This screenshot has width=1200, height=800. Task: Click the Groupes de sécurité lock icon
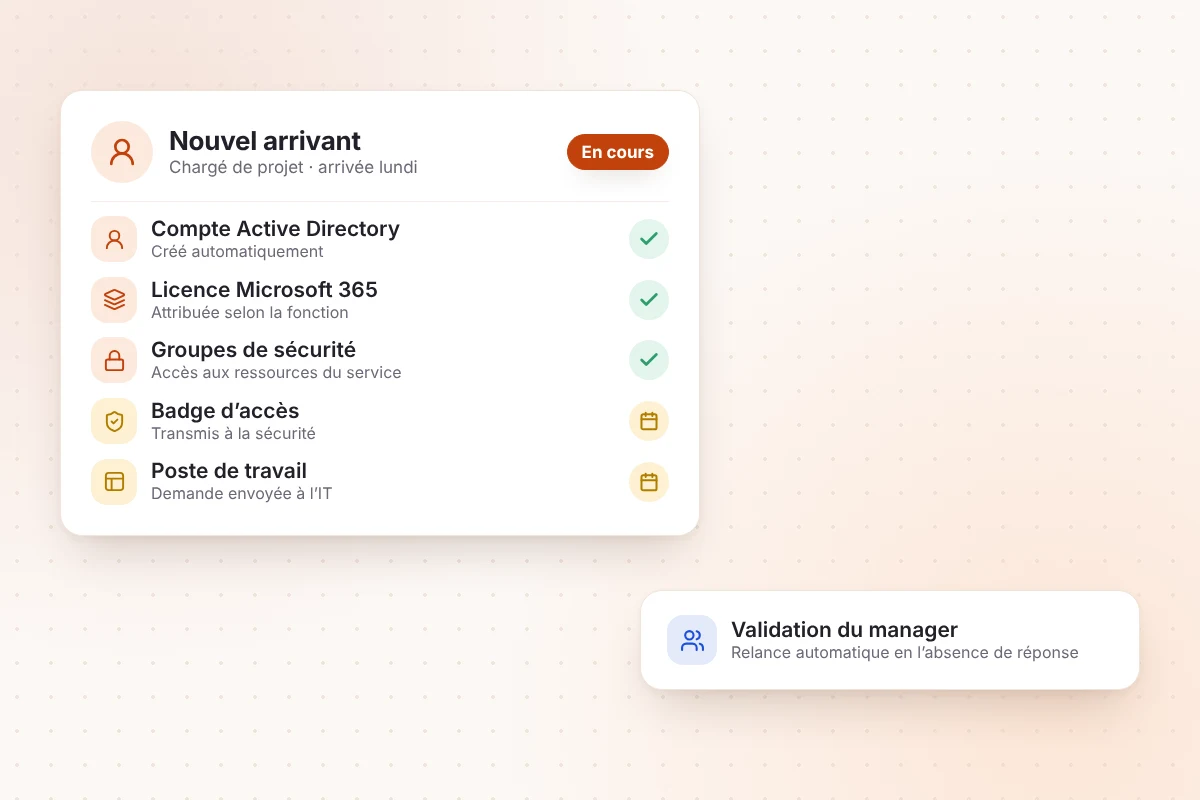tap(114, 360)
